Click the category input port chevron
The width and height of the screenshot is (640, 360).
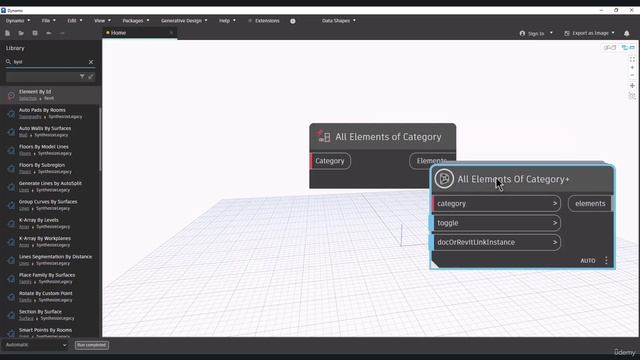[x=555, y=204]
